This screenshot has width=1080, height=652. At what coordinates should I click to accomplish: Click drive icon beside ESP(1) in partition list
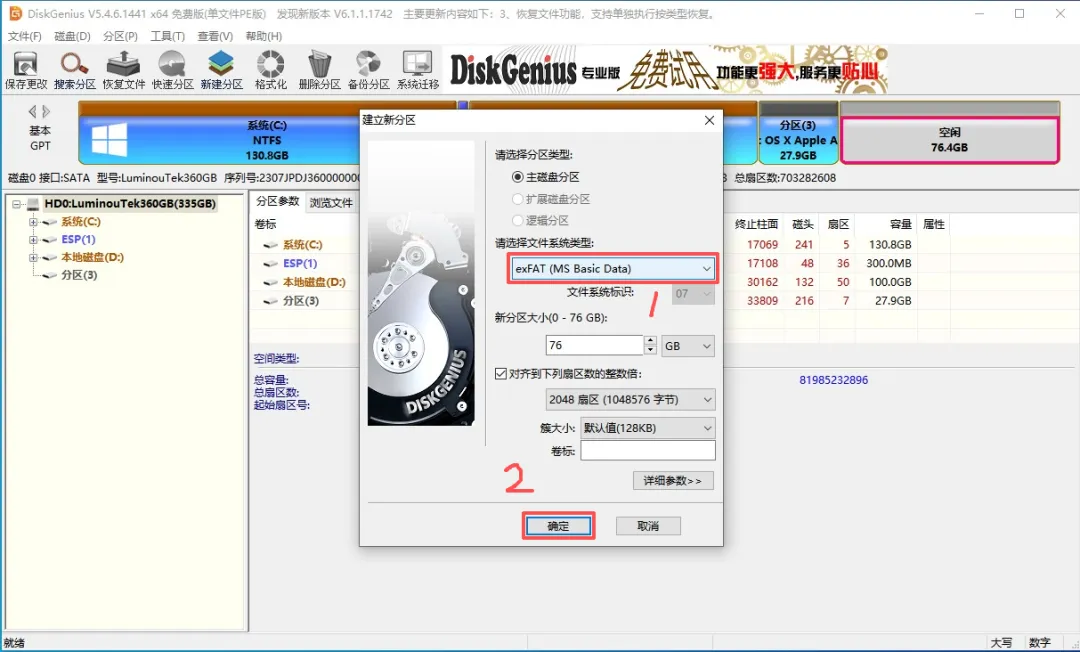click(271, 264)
